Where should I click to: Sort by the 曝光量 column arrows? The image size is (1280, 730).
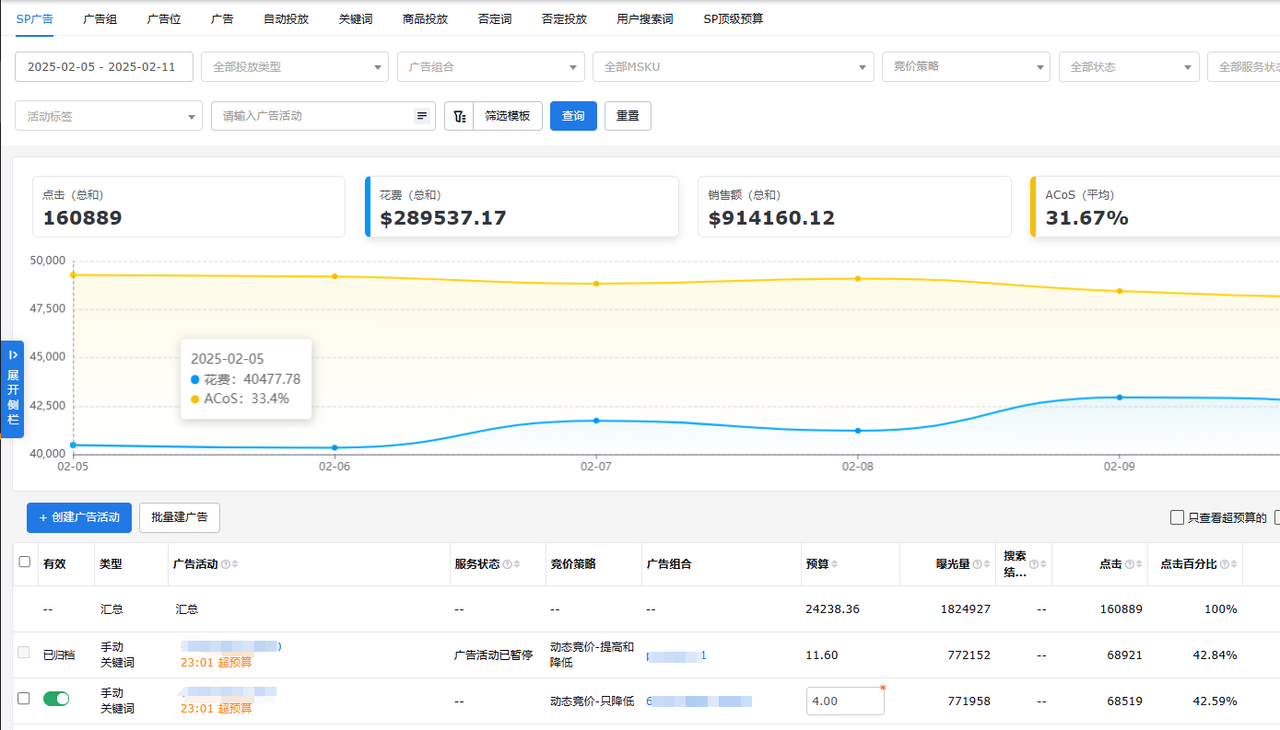tap(986, 564)
